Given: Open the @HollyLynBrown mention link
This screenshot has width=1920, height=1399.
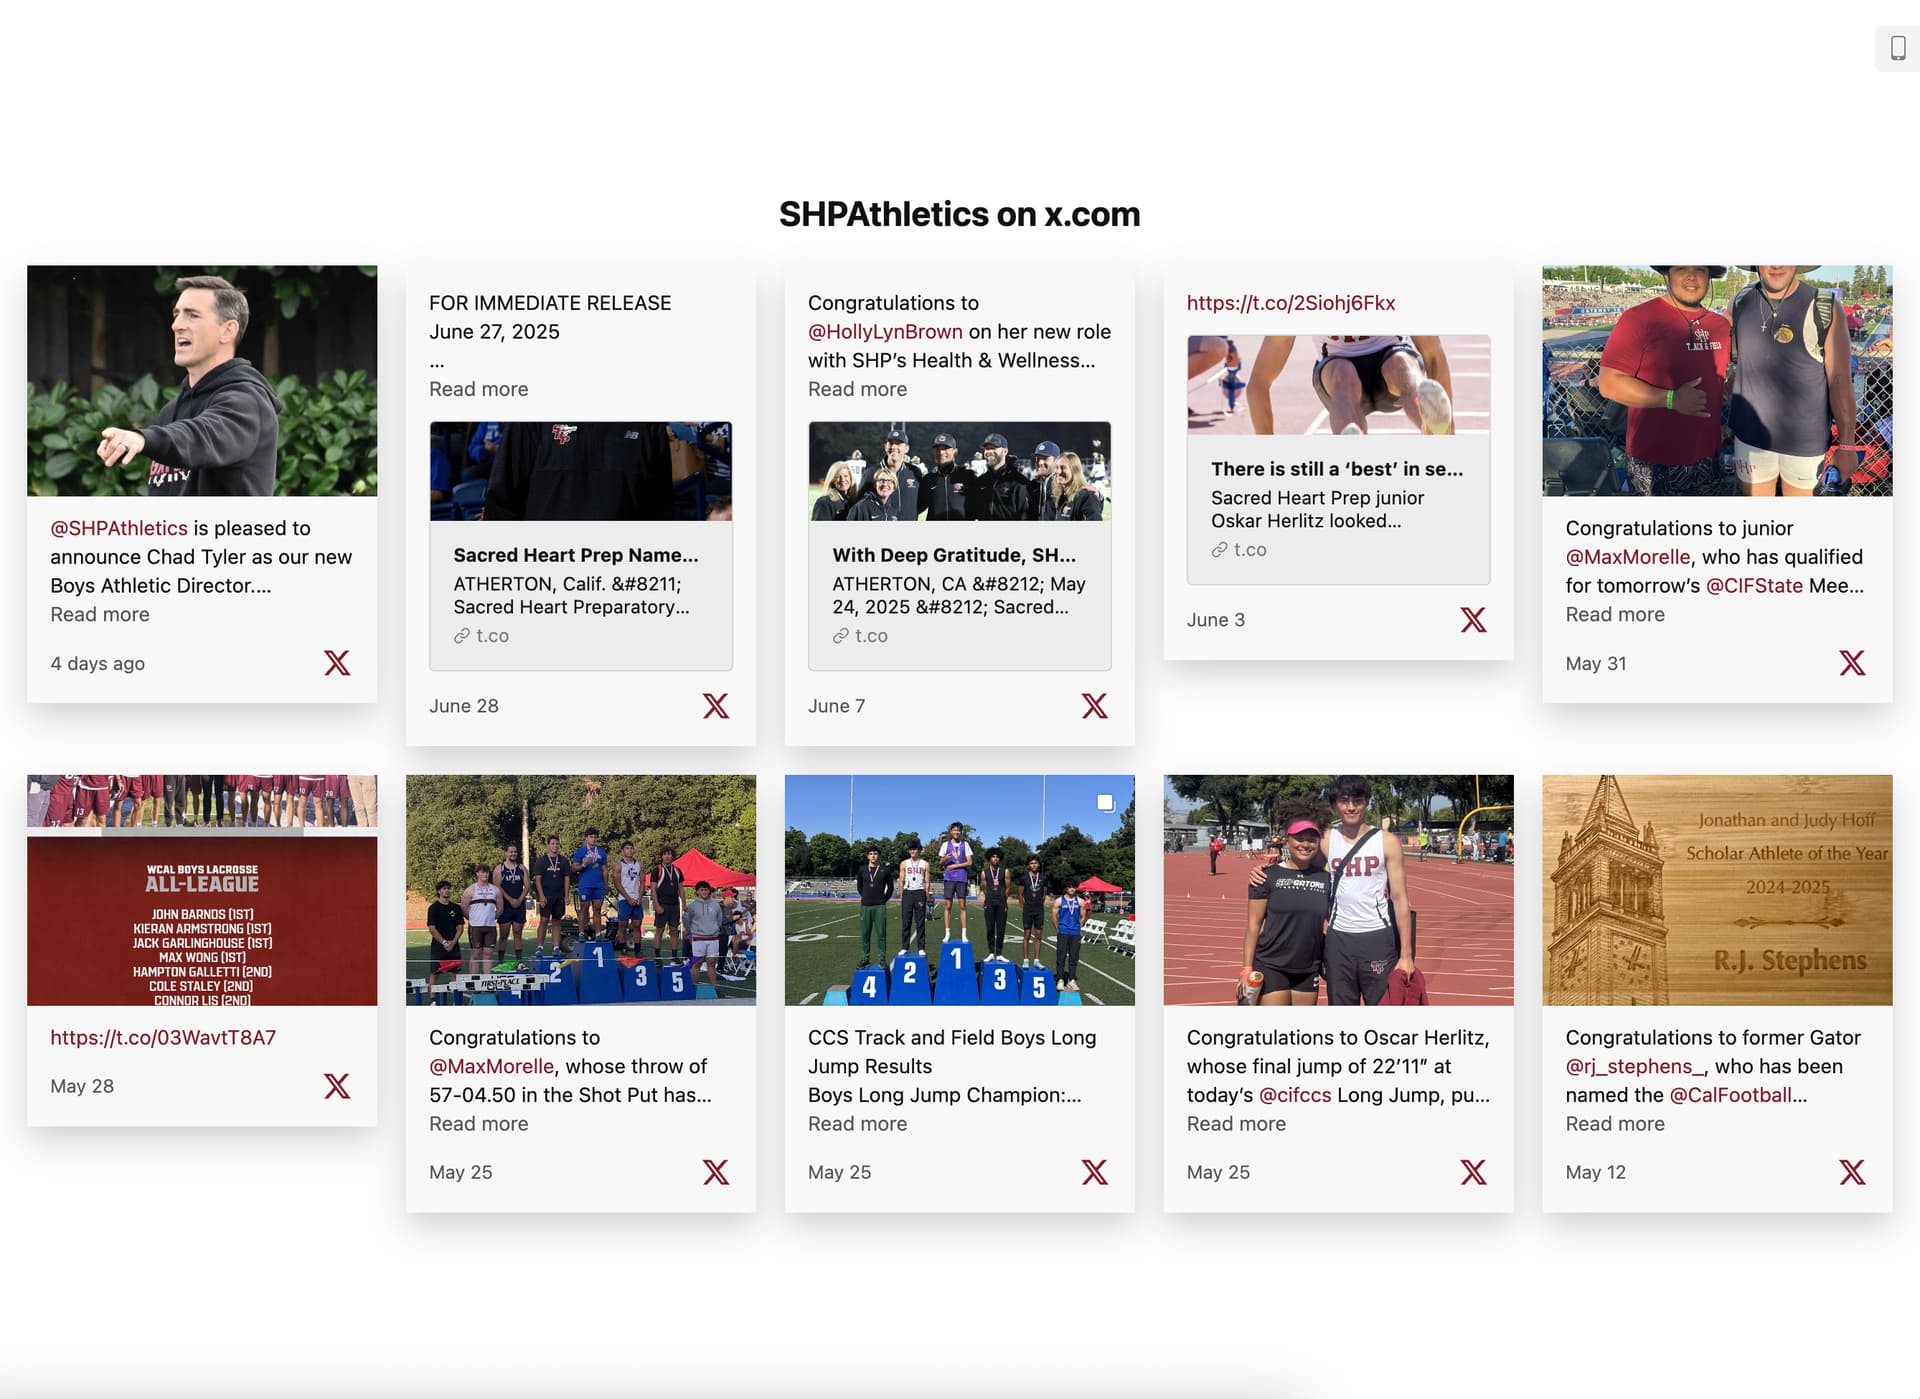Looking at the screenshot, I should click(x=885, y=332).
